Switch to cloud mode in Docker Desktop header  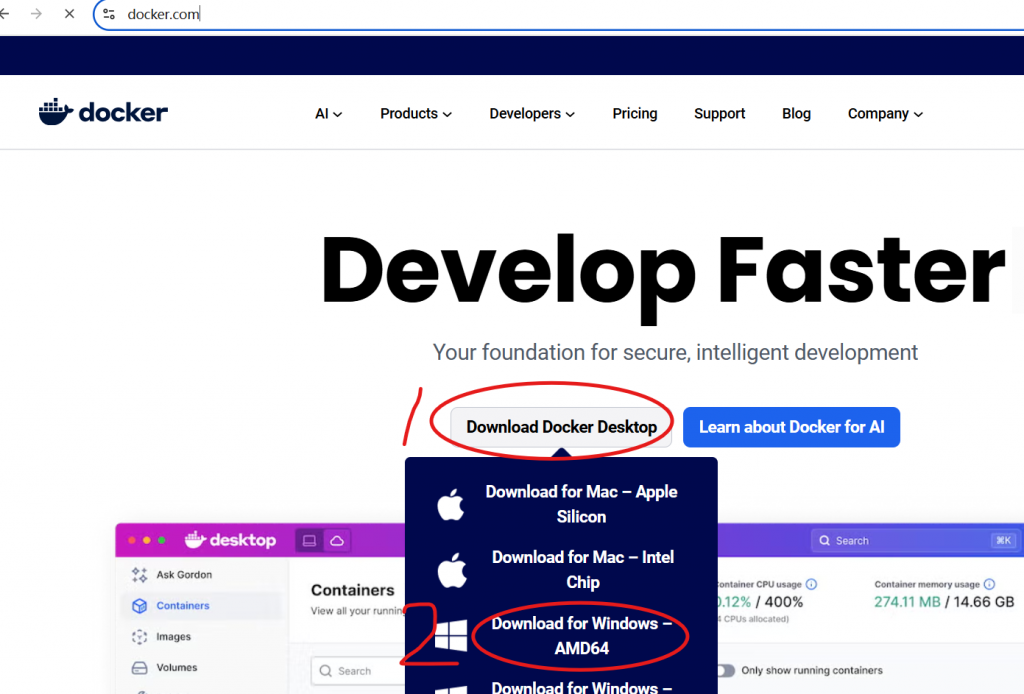click(337, 540)
